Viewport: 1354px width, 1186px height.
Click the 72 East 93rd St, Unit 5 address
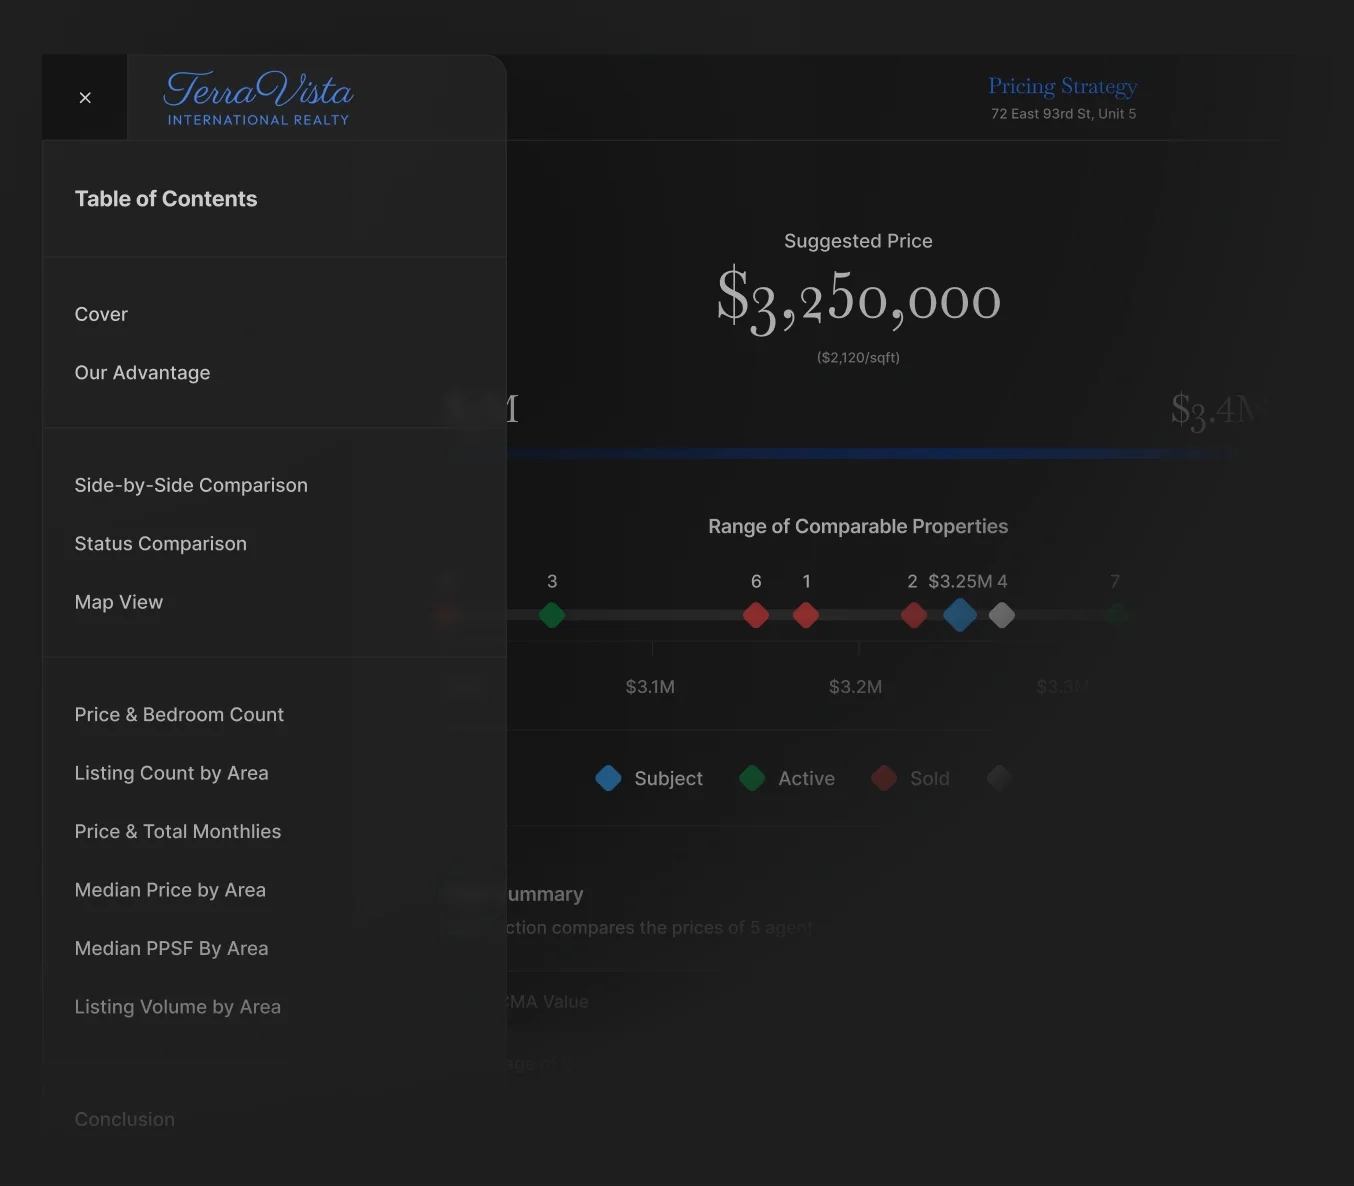[x=1063, y=114]
